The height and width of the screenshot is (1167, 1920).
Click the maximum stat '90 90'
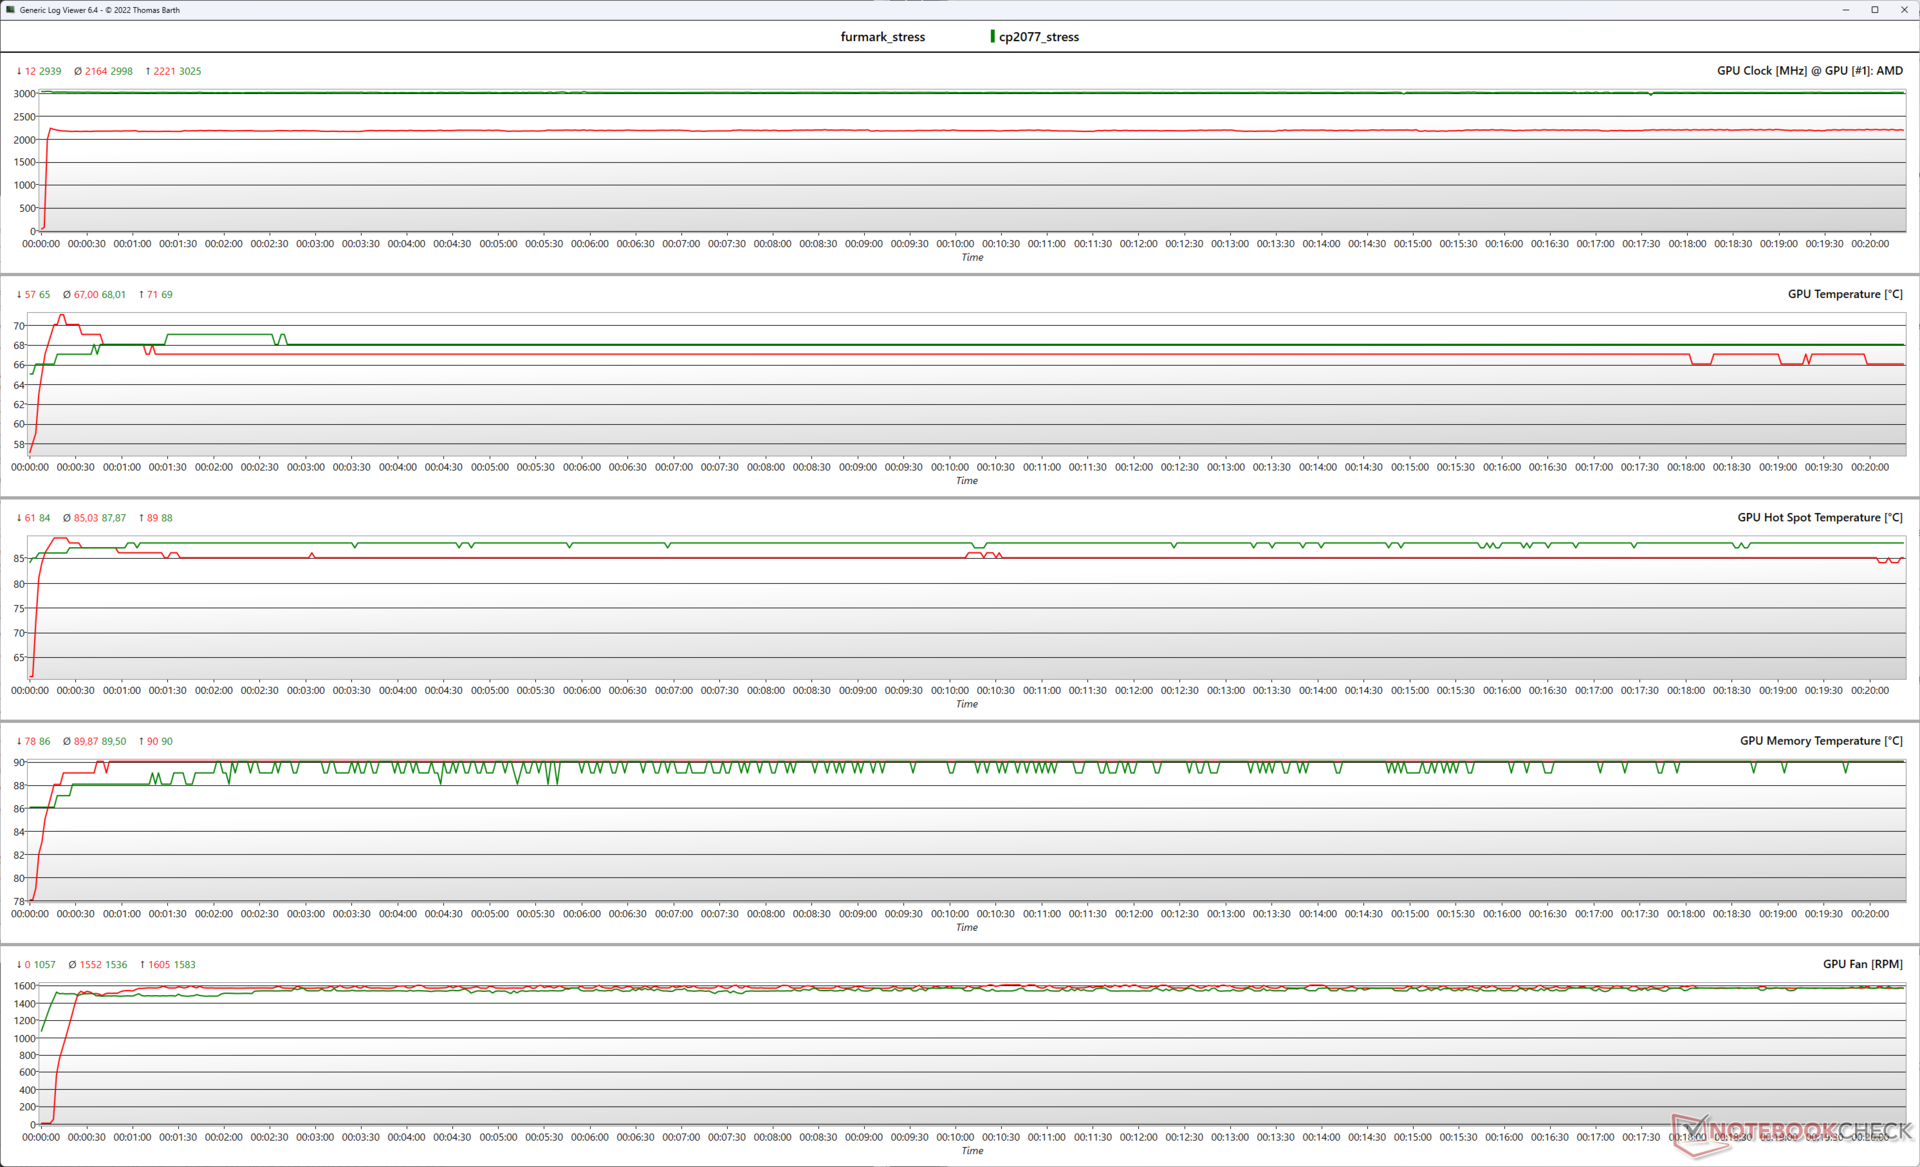(x=155, y=741)
